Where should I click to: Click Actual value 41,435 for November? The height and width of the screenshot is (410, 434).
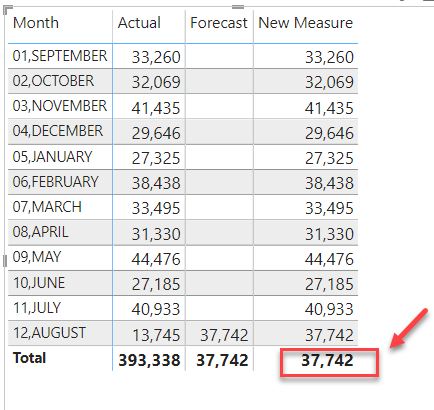156,108
